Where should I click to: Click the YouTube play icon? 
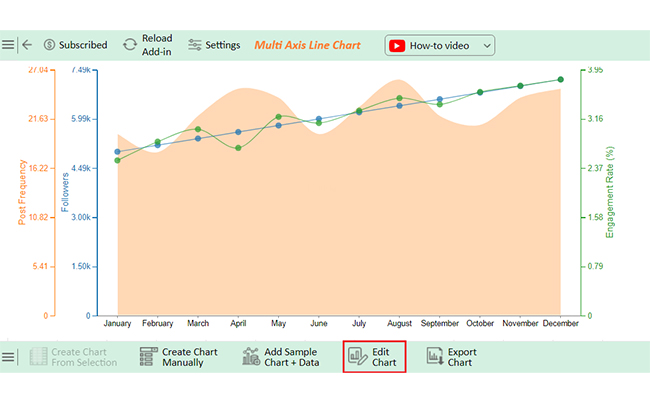[x=397, y=46]
